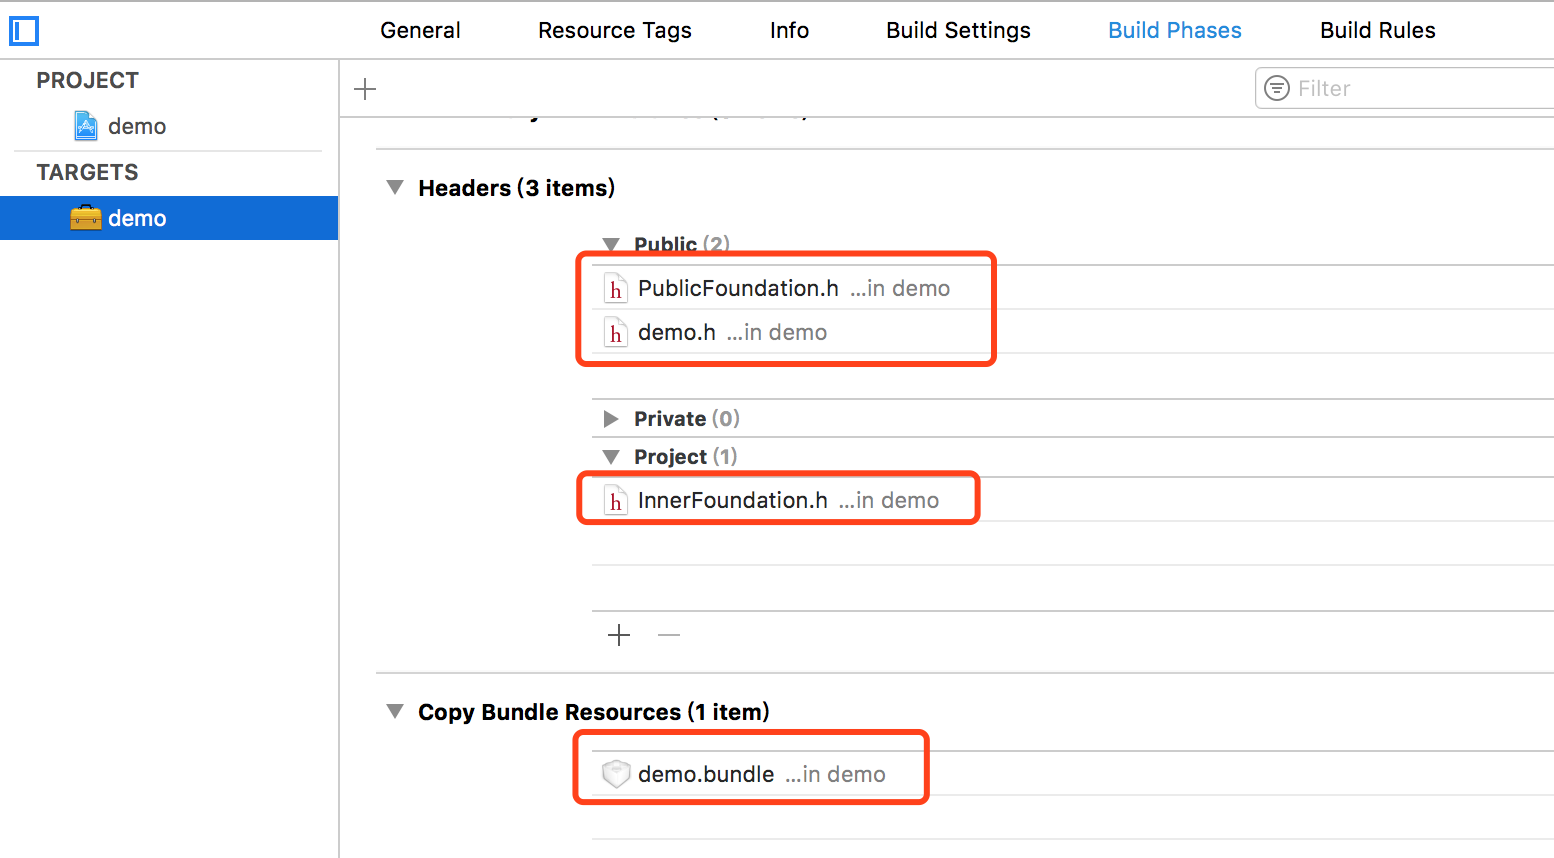Open the Resource Tags tab

pyautogui.click(x=614, y=30)
